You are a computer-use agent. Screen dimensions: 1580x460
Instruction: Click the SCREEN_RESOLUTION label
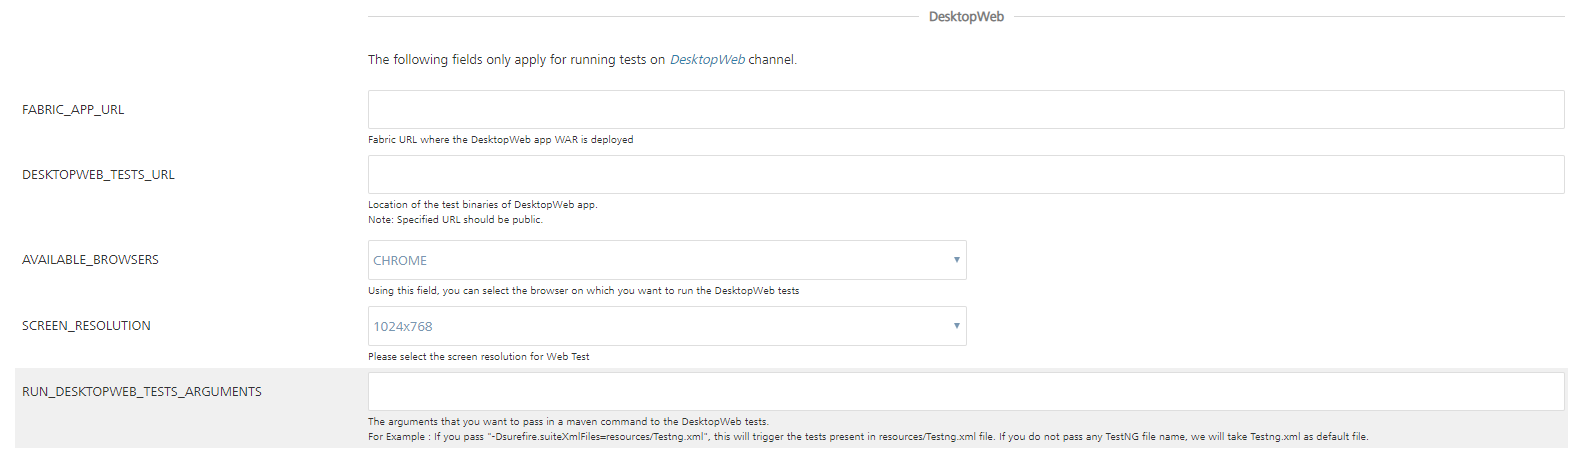click(x=86, y=326)
